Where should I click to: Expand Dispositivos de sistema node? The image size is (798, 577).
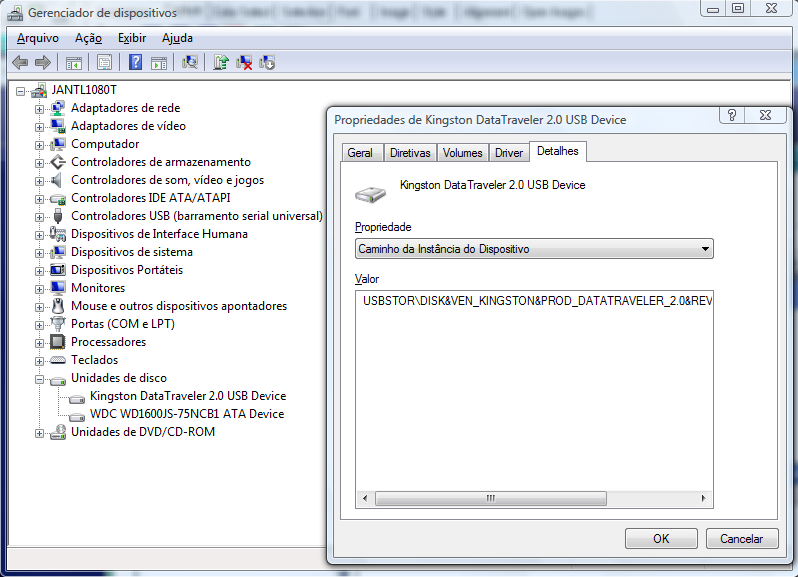(39, 253)
